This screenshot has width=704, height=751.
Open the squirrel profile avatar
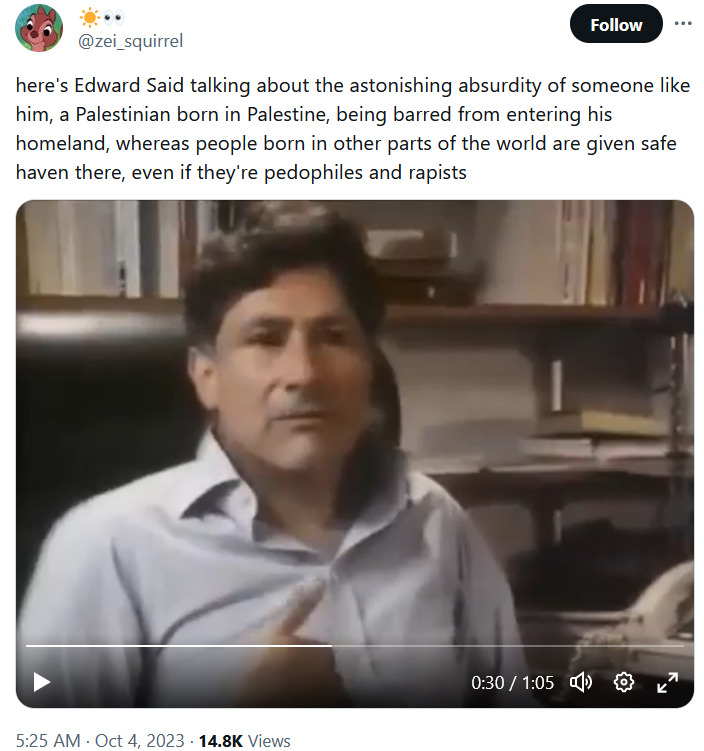[39, 28]
